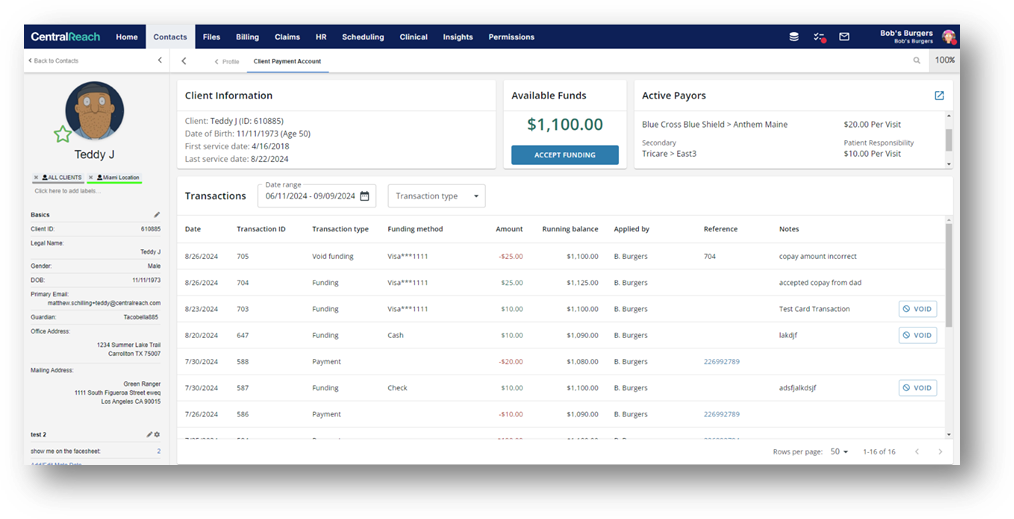Open the Insights menu
The image size is (1014, 519).
(458, 37)
